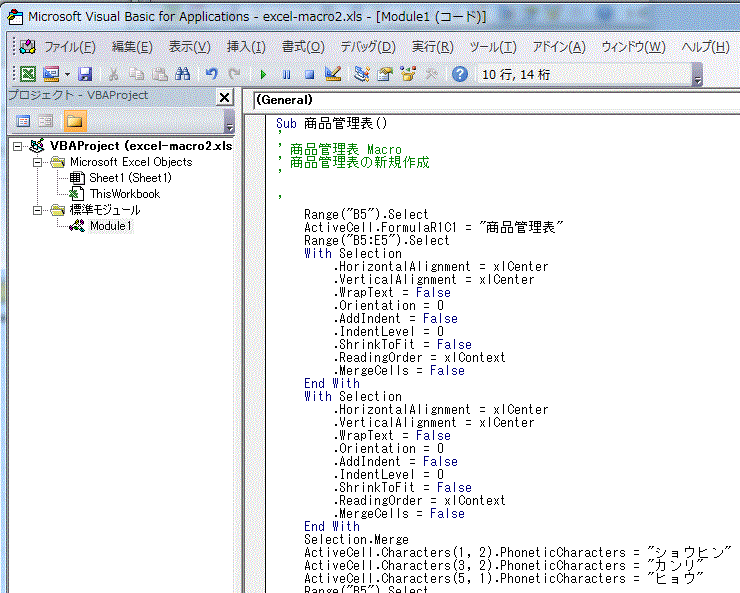Open the 編集(E) menu
This screenshot has width=740, height=593.
(x=132, y=47)
